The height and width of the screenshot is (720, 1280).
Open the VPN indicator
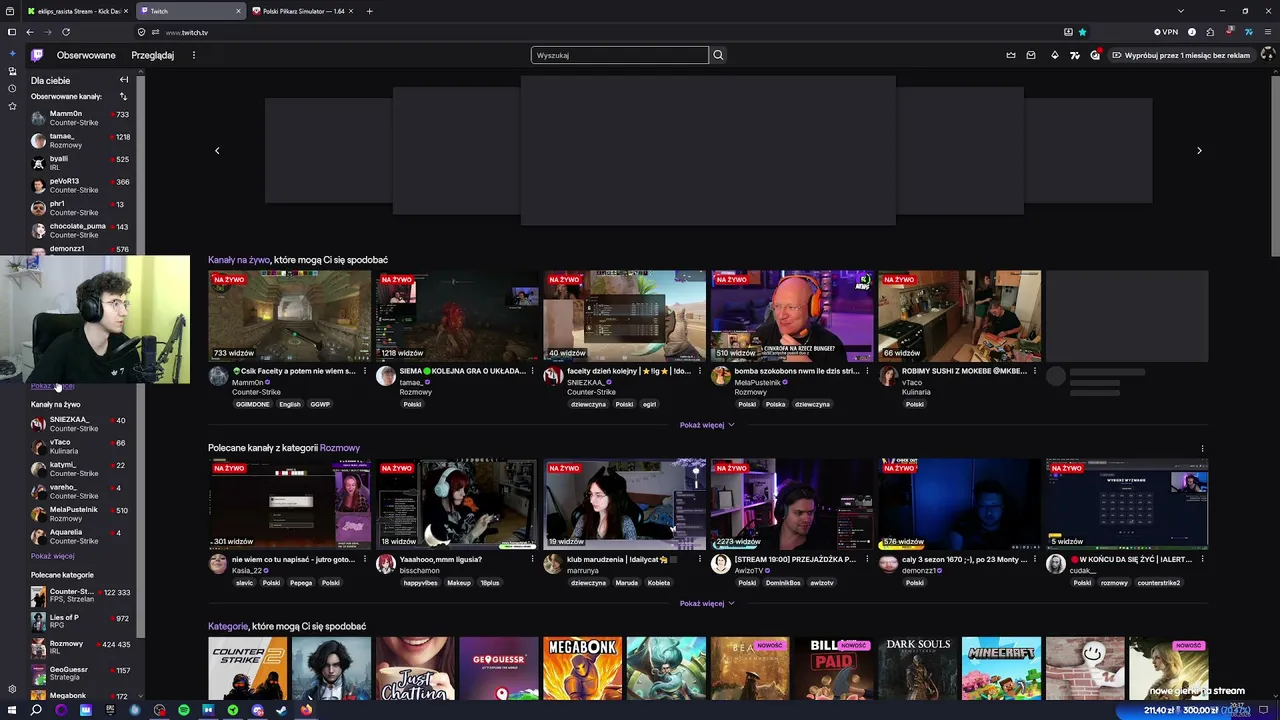(1166, 32)
